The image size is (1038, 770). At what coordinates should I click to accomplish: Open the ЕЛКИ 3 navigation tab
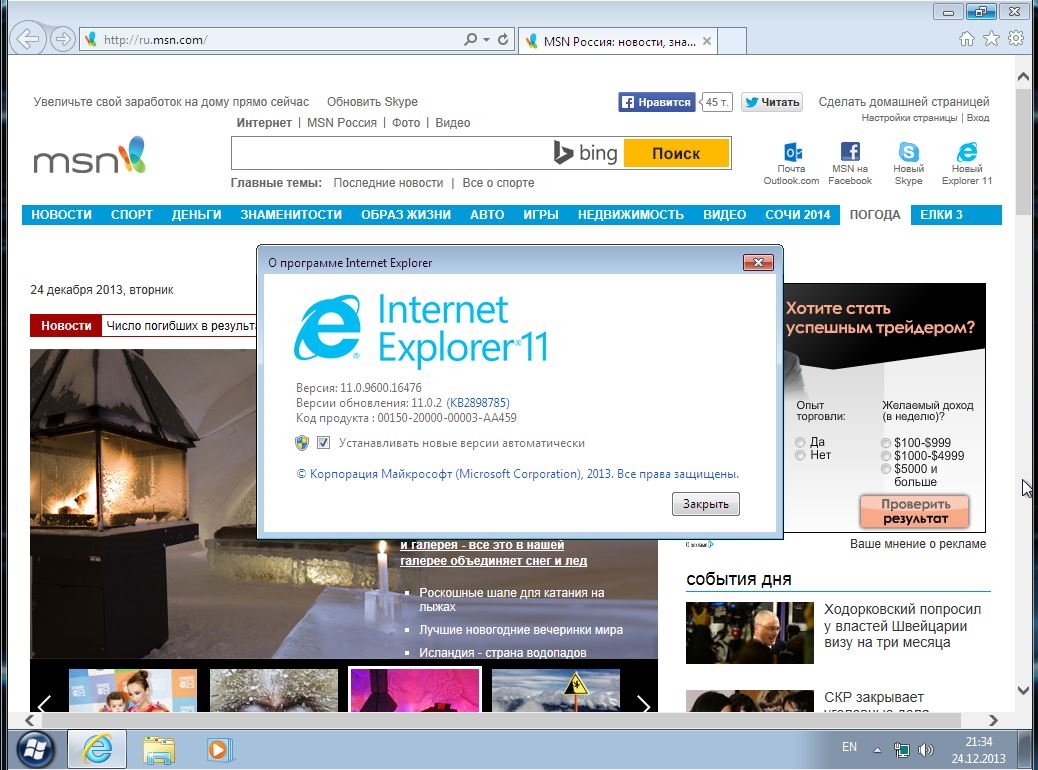(941, 215)
